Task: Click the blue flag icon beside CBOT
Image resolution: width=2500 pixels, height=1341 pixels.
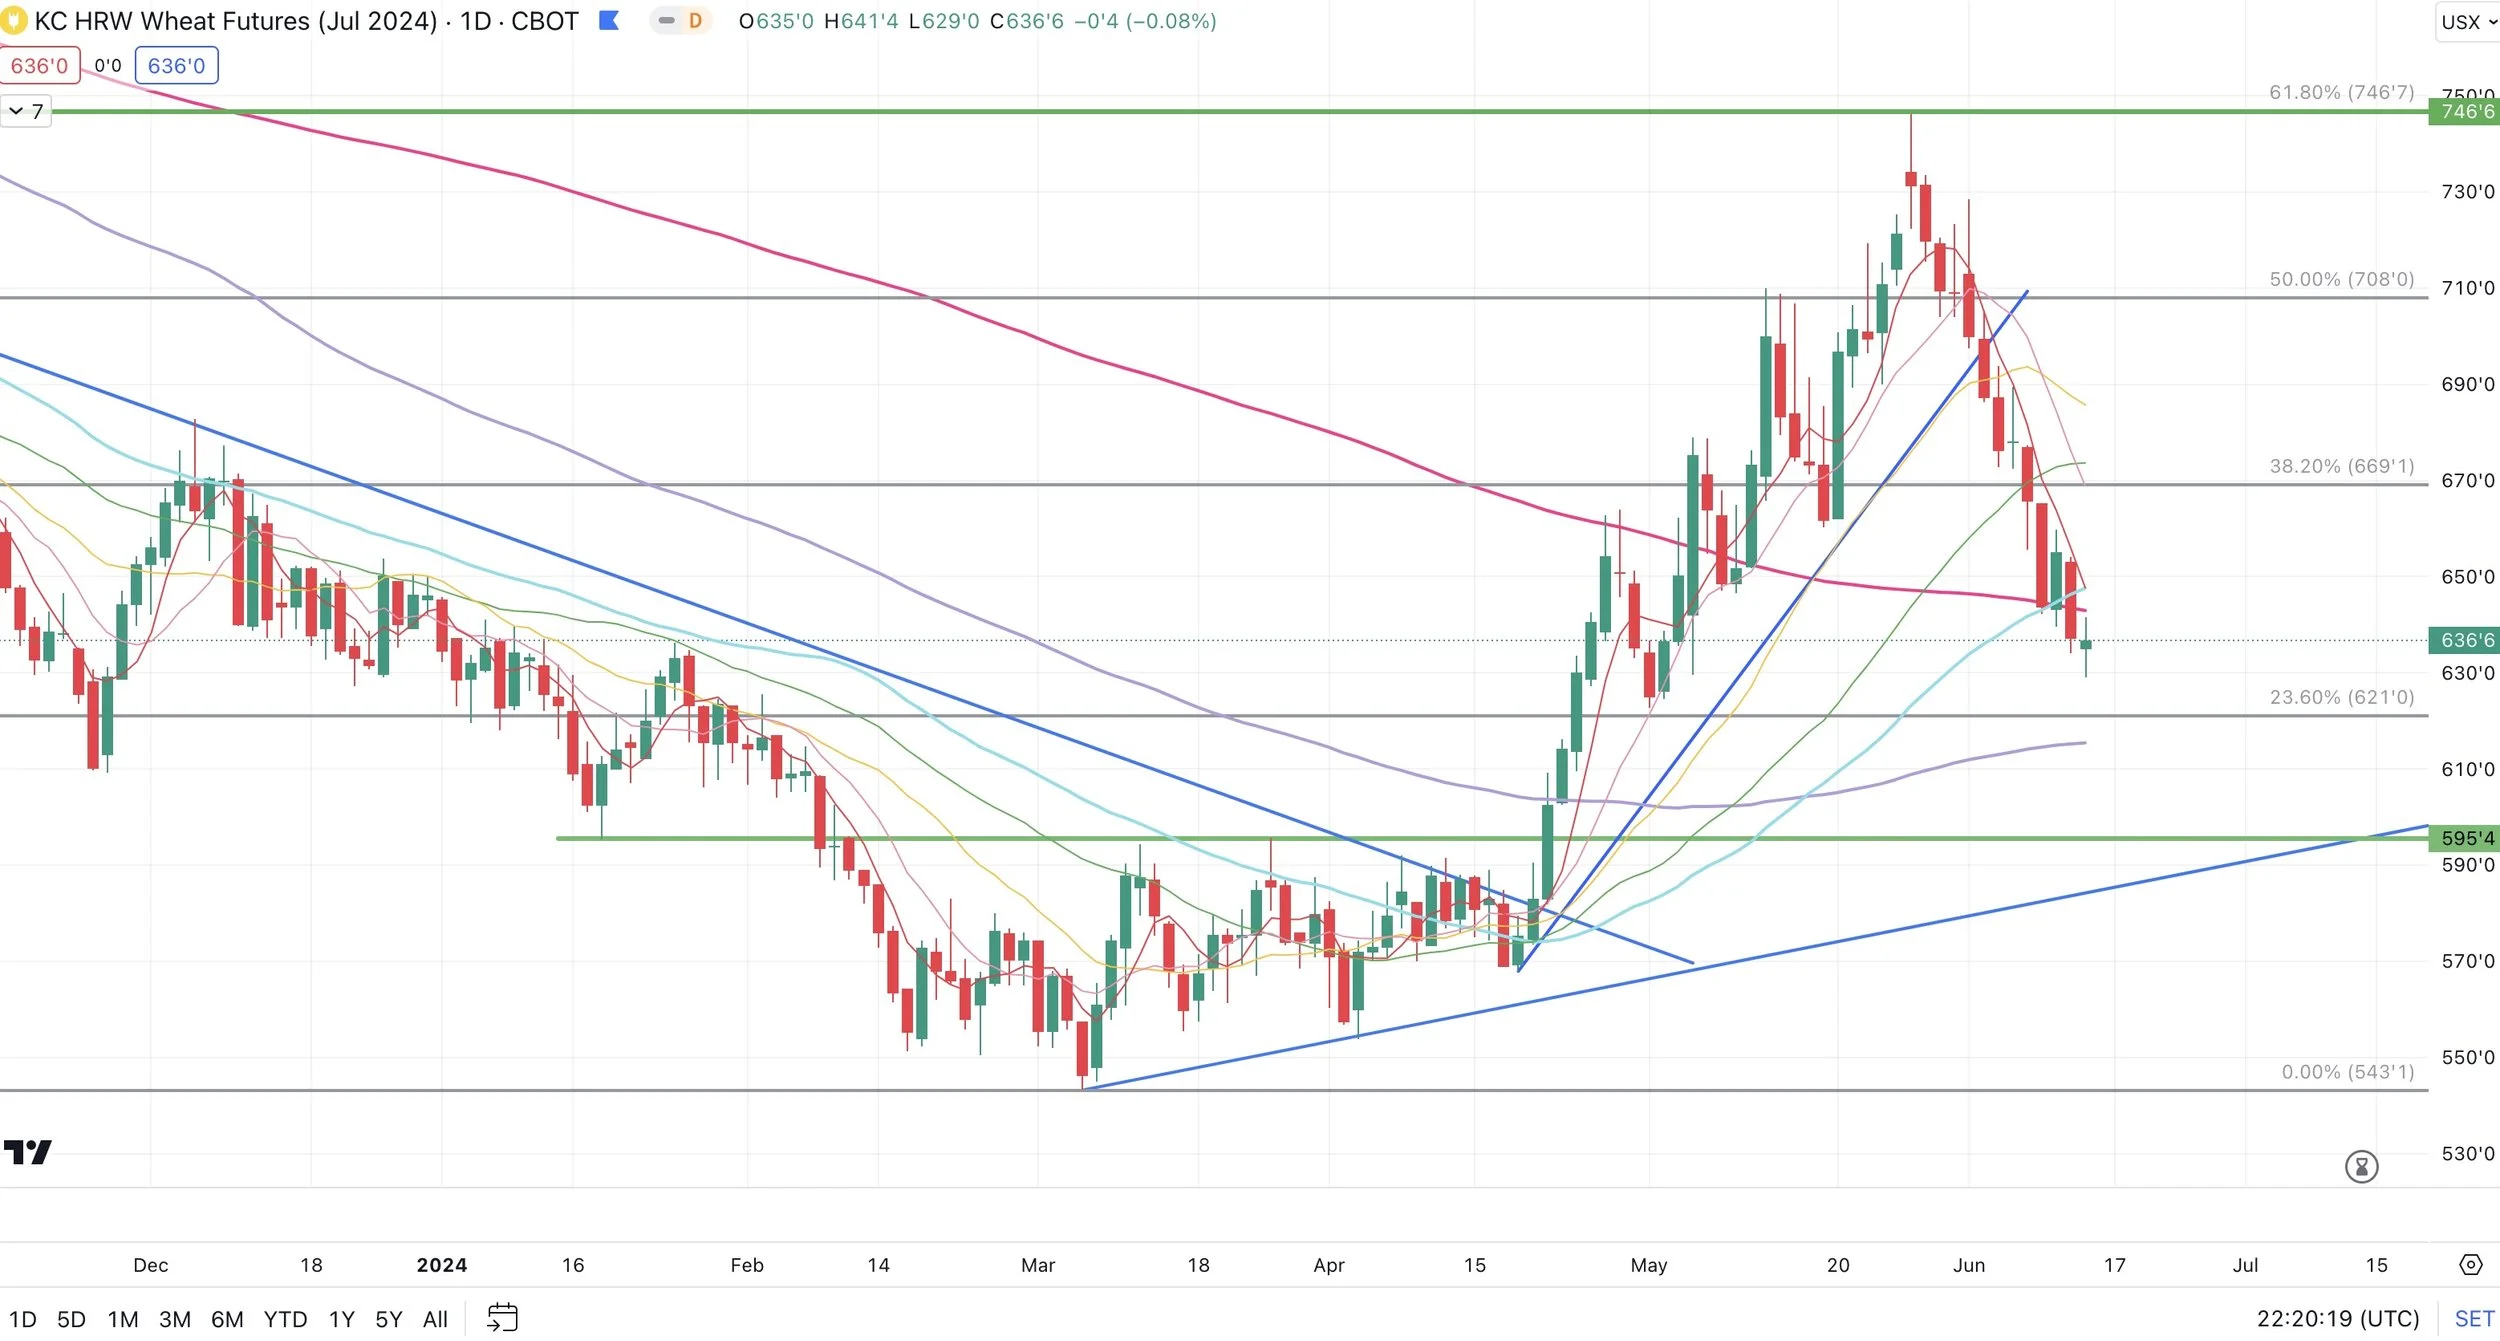Action: 608,21
